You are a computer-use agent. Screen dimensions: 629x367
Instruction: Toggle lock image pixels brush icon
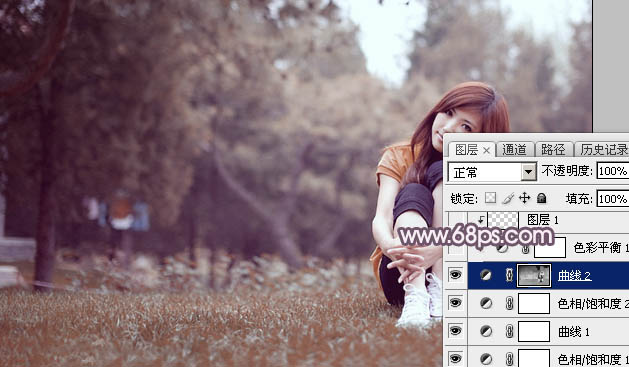pyautogui.click(x=508, y=198)
